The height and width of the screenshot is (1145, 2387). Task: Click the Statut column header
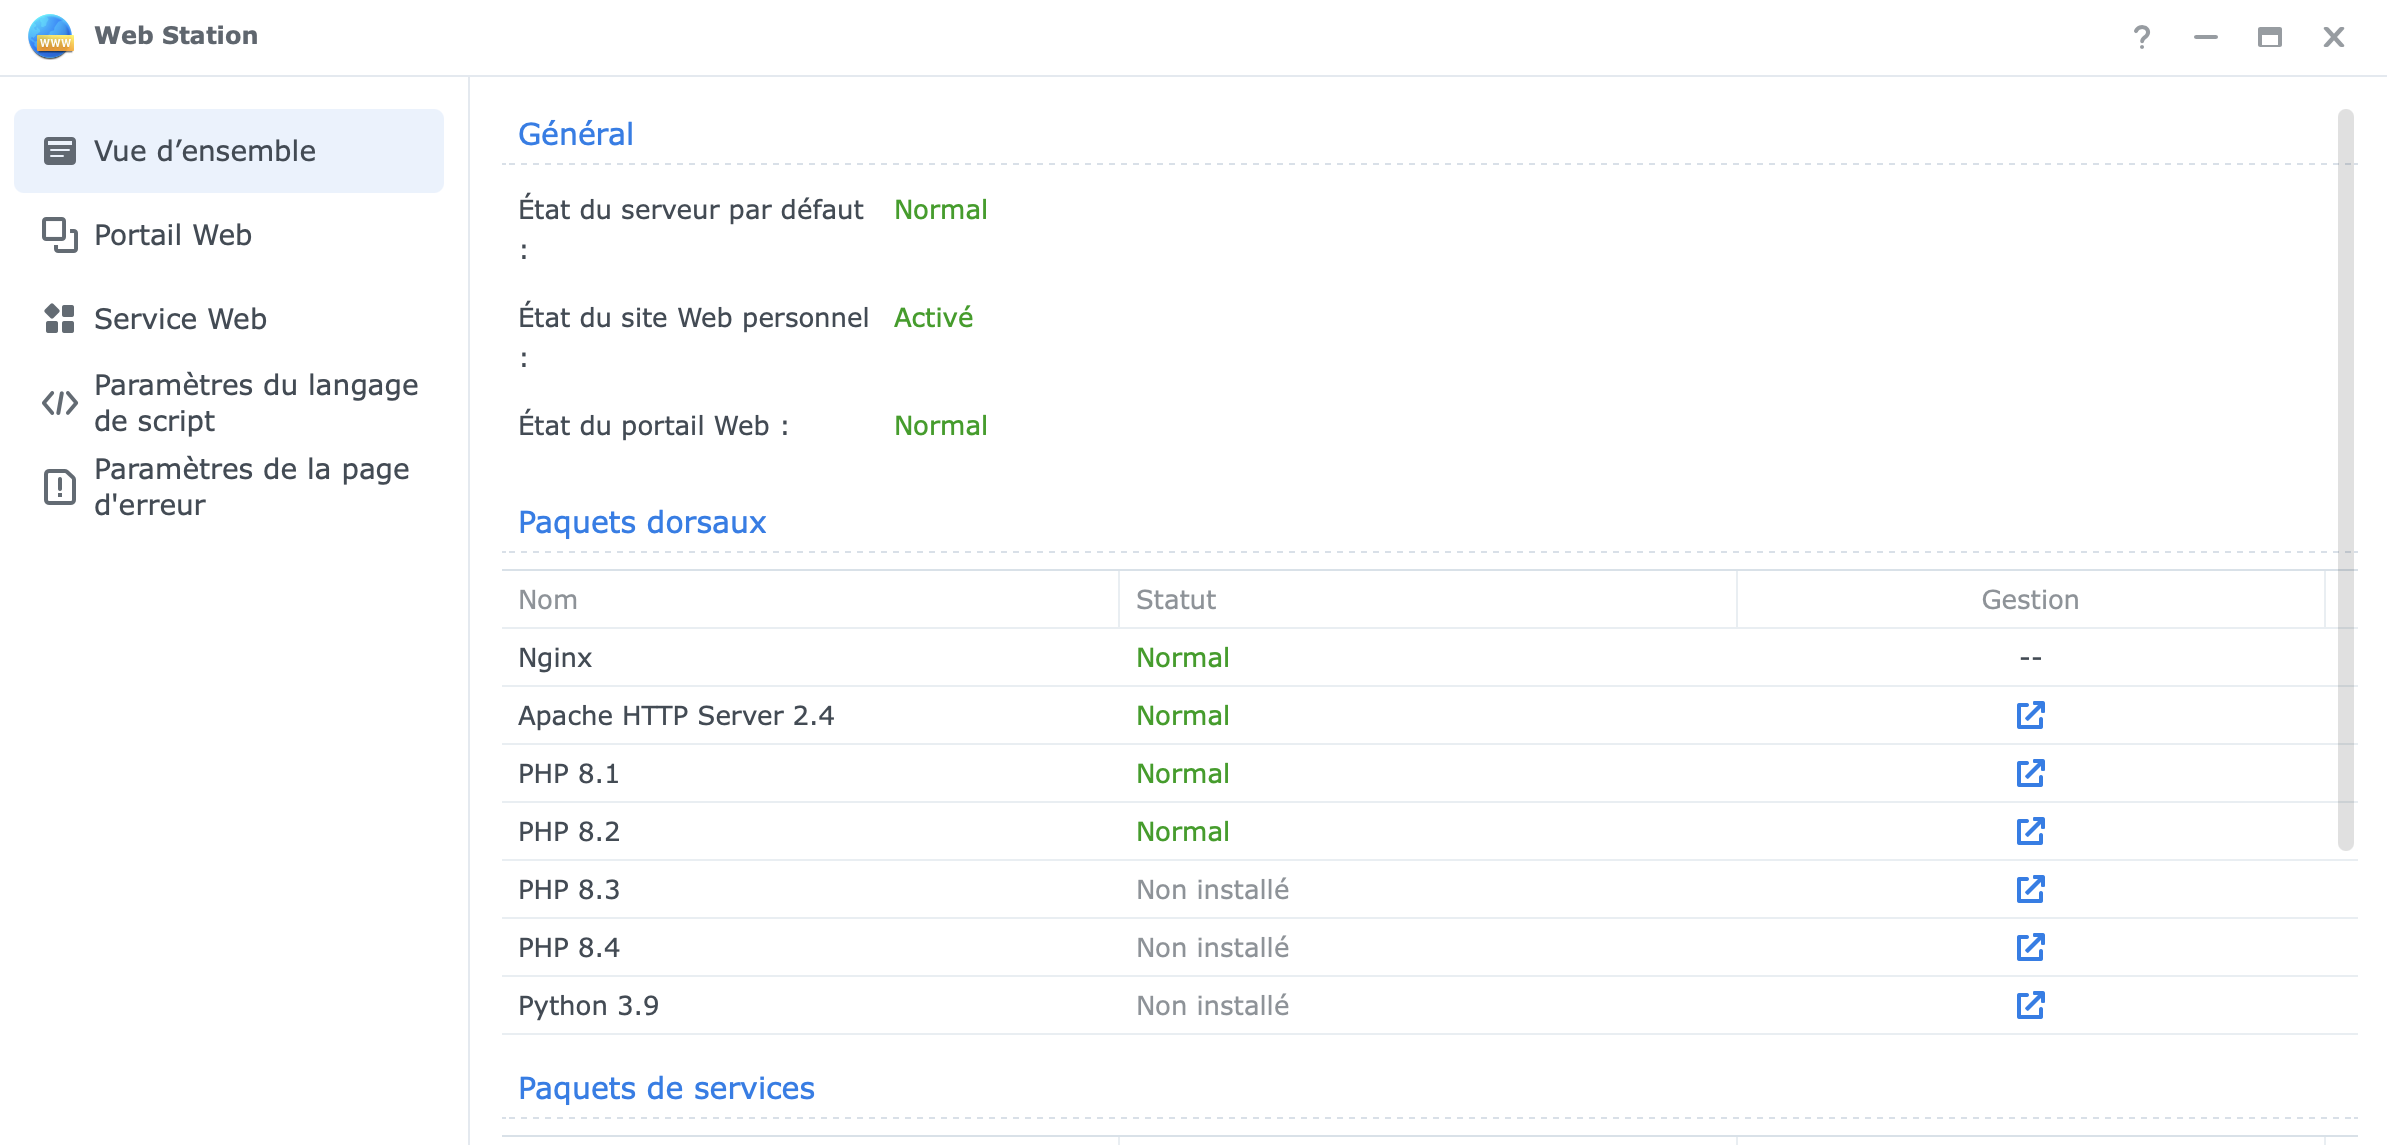click(1176, 600)
